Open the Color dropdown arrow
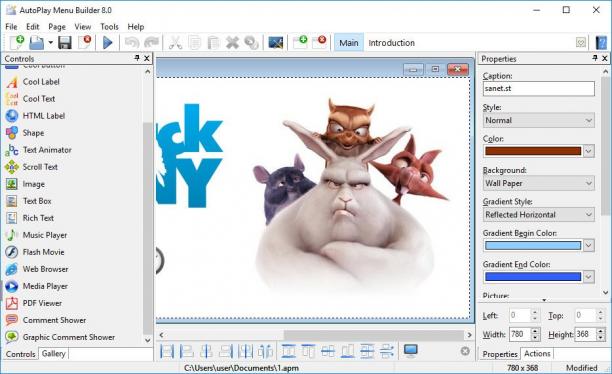 click(x=589, y=151)
